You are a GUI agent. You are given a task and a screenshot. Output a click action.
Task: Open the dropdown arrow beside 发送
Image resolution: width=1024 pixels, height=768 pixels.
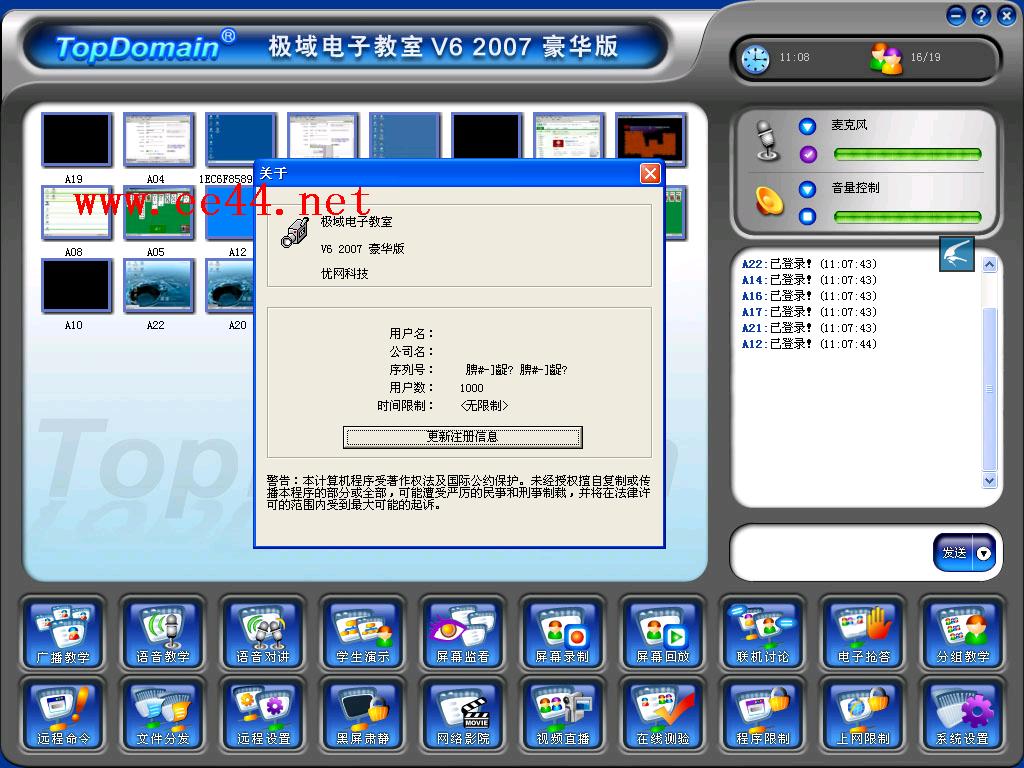coord(984,553)
